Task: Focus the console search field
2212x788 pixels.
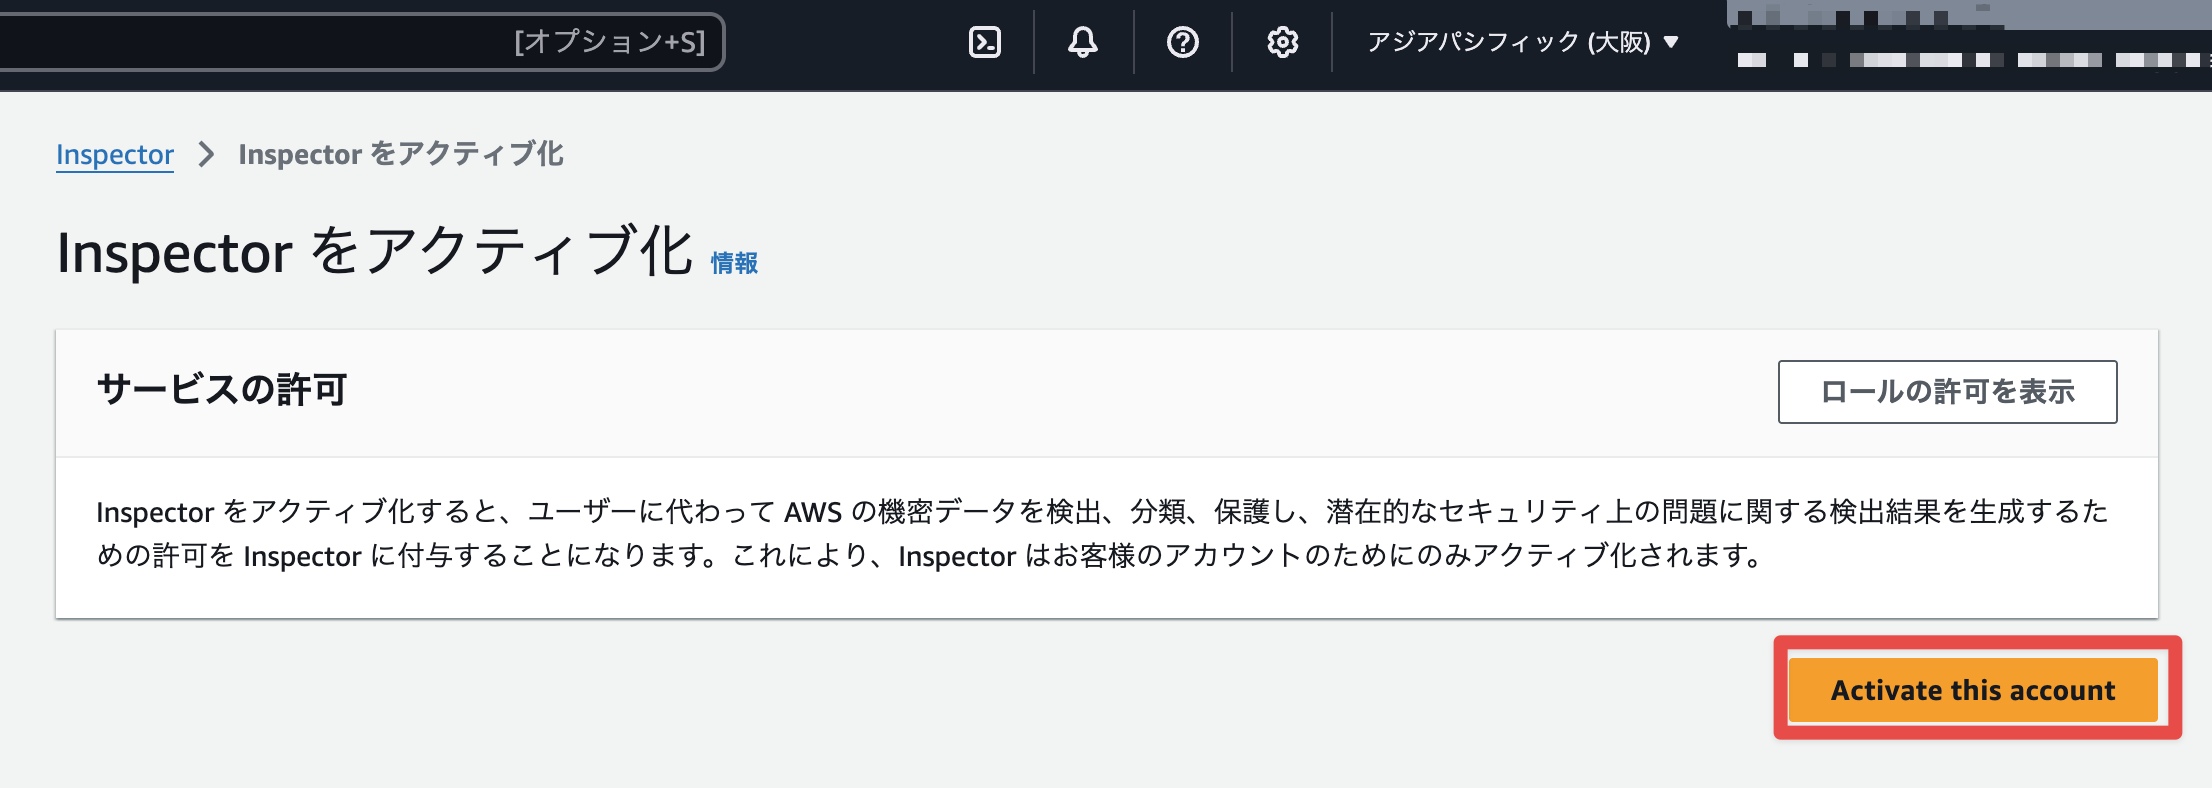Action: coord(250,42)
